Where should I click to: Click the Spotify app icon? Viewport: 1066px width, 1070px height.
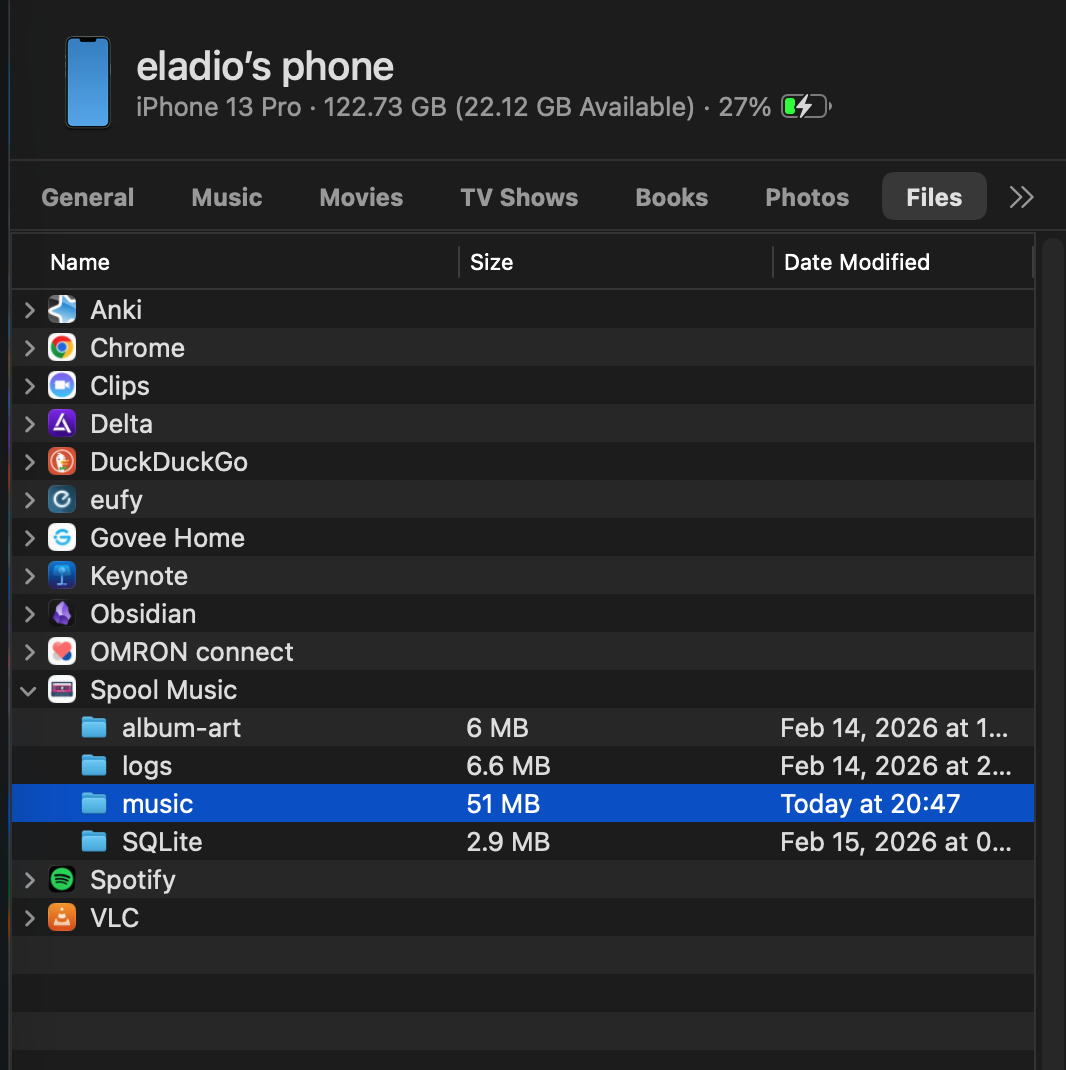pyautogui.click(x=62, y=880)
